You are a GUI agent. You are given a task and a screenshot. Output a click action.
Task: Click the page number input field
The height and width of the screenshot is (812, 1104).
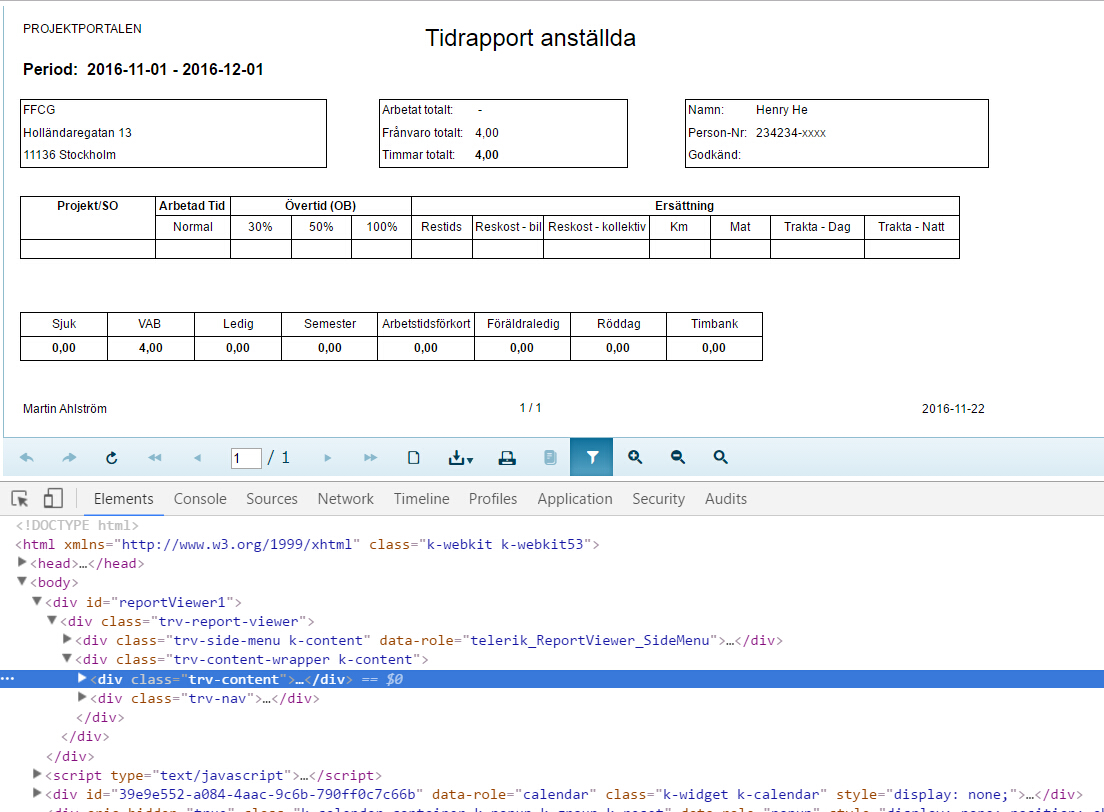246,458
